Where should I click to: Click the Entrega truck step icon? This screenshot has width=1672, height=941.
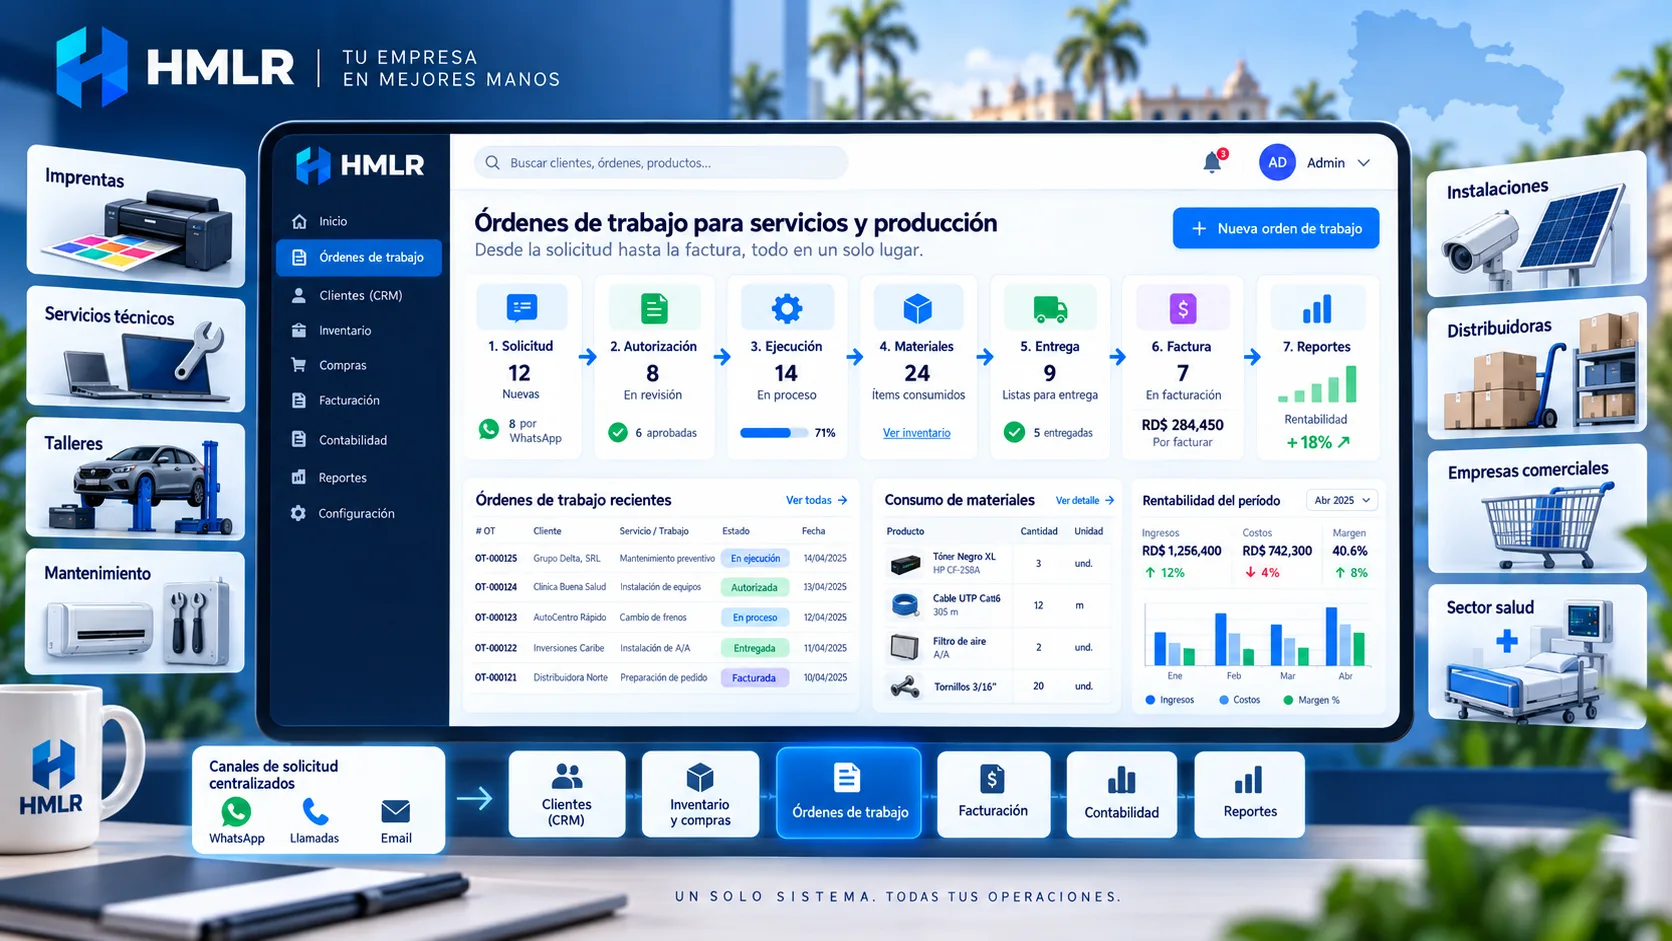point(1050,308)
